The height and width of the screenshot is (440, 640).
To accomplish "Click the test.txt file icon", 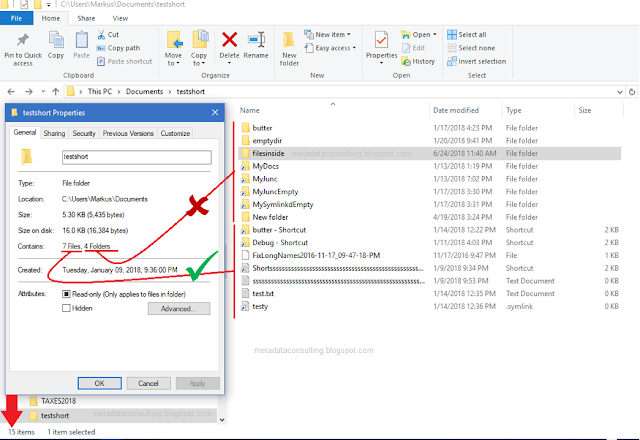I will click(245, 293).
